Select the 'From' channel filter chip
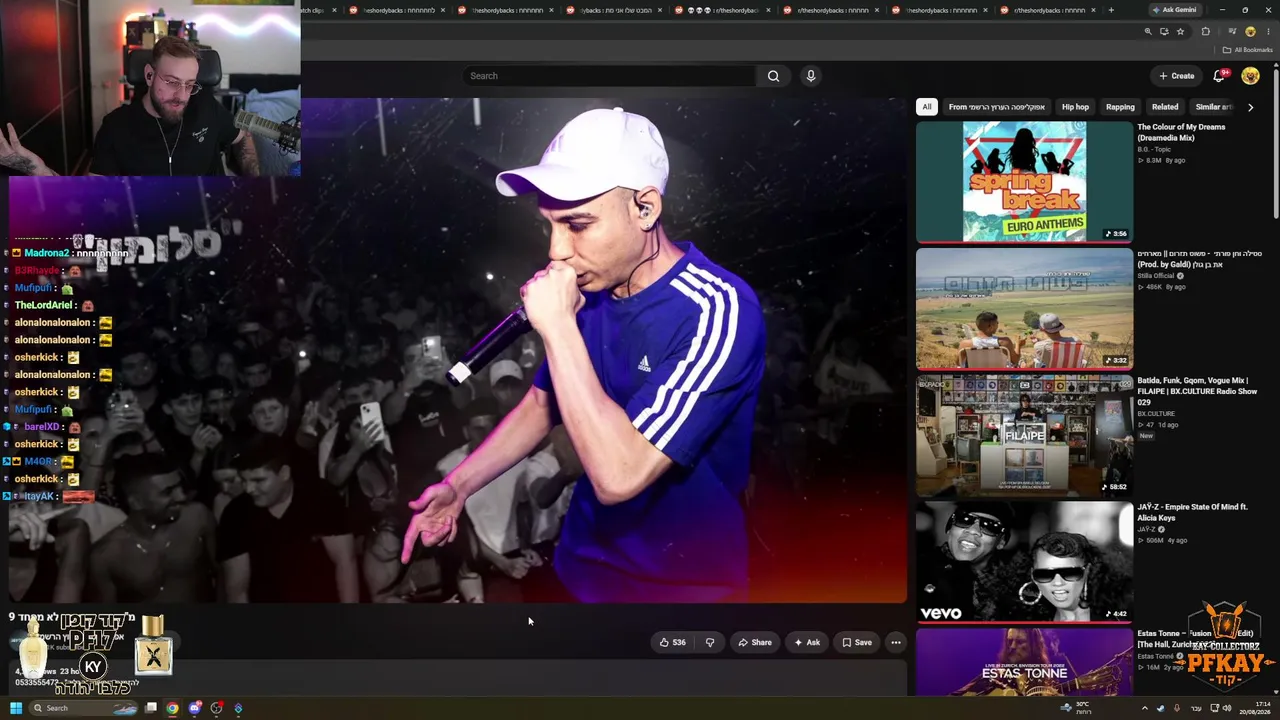This screenshot has height=720, width=1280. (996, 107)
